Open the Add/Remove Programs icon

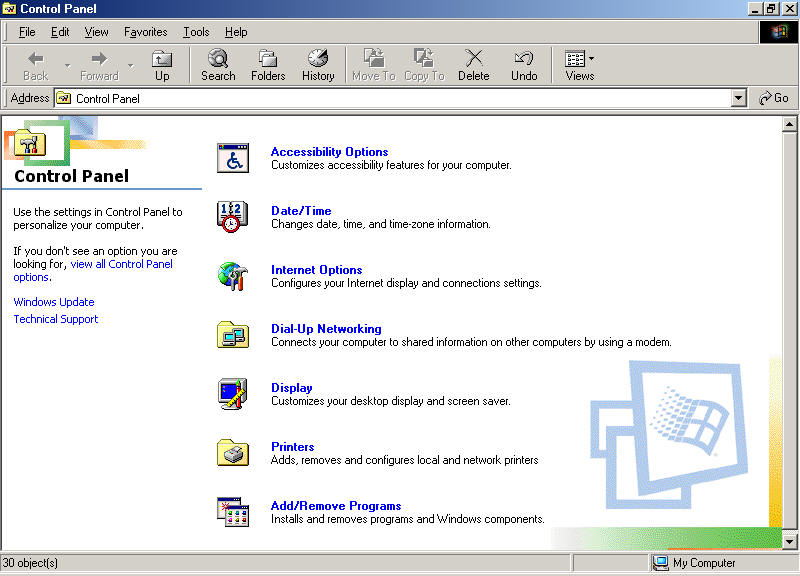pyautogui.click(x=233, y=512)
